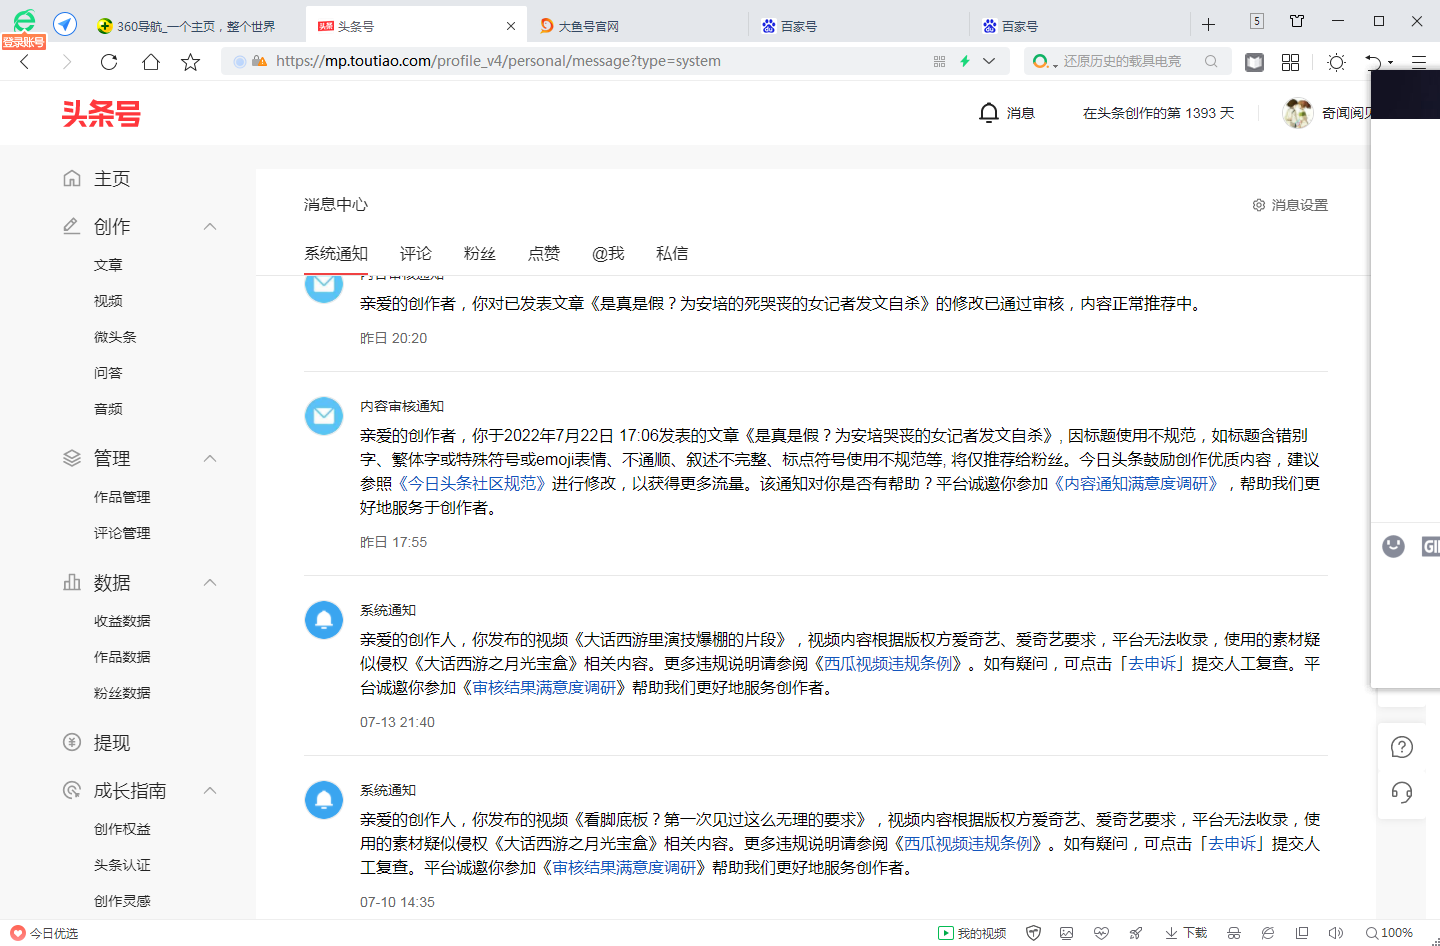
Task: Click the 提现 withdraw sidebar item
Action: coord(97,743)
